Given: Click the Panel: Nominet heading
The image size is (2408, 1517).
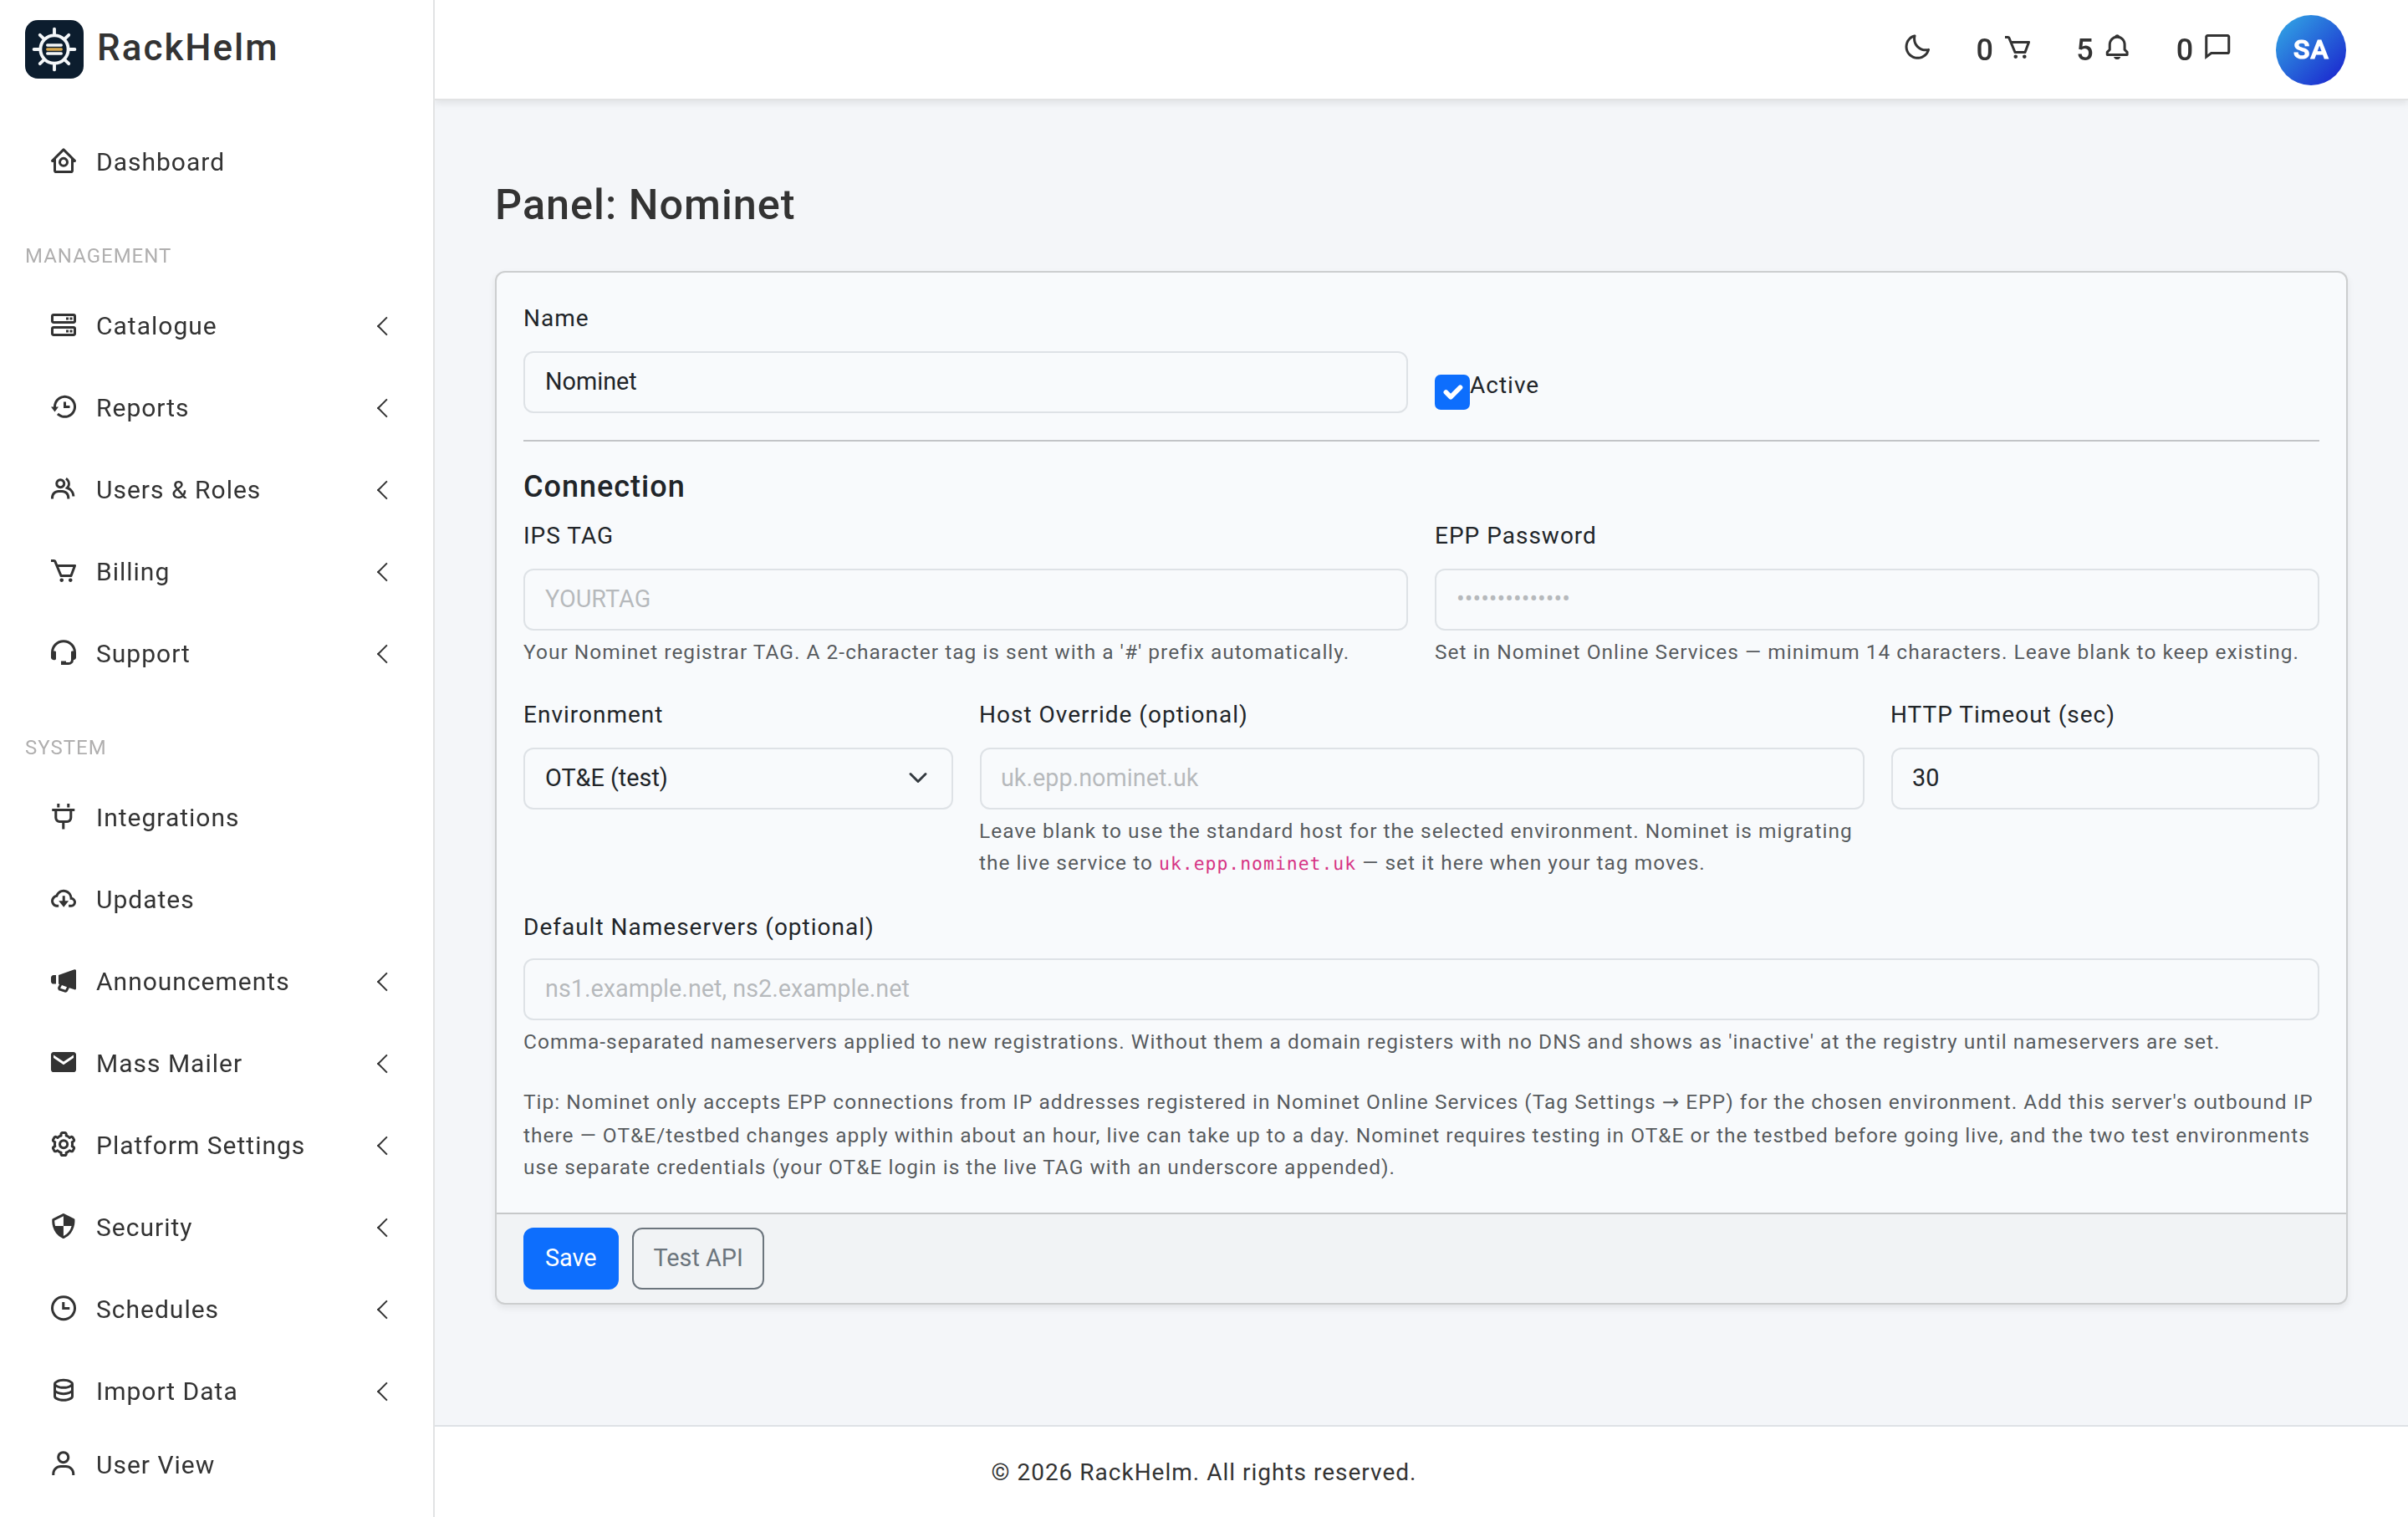Looking at the screenshot, I should click(644, 204).
